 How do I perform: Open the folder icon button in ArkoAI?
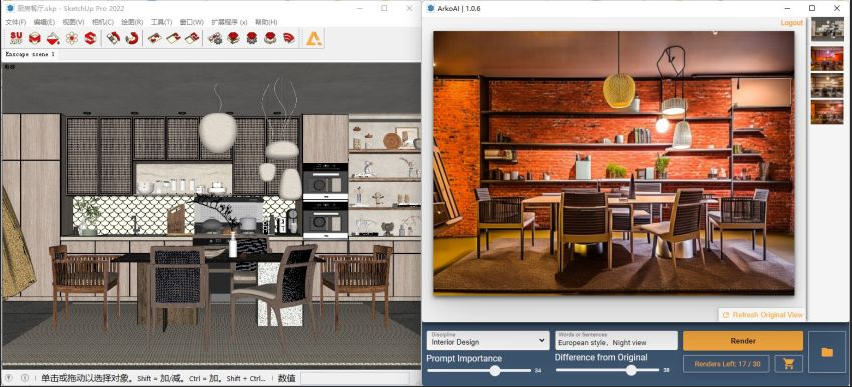click(827, 352)
